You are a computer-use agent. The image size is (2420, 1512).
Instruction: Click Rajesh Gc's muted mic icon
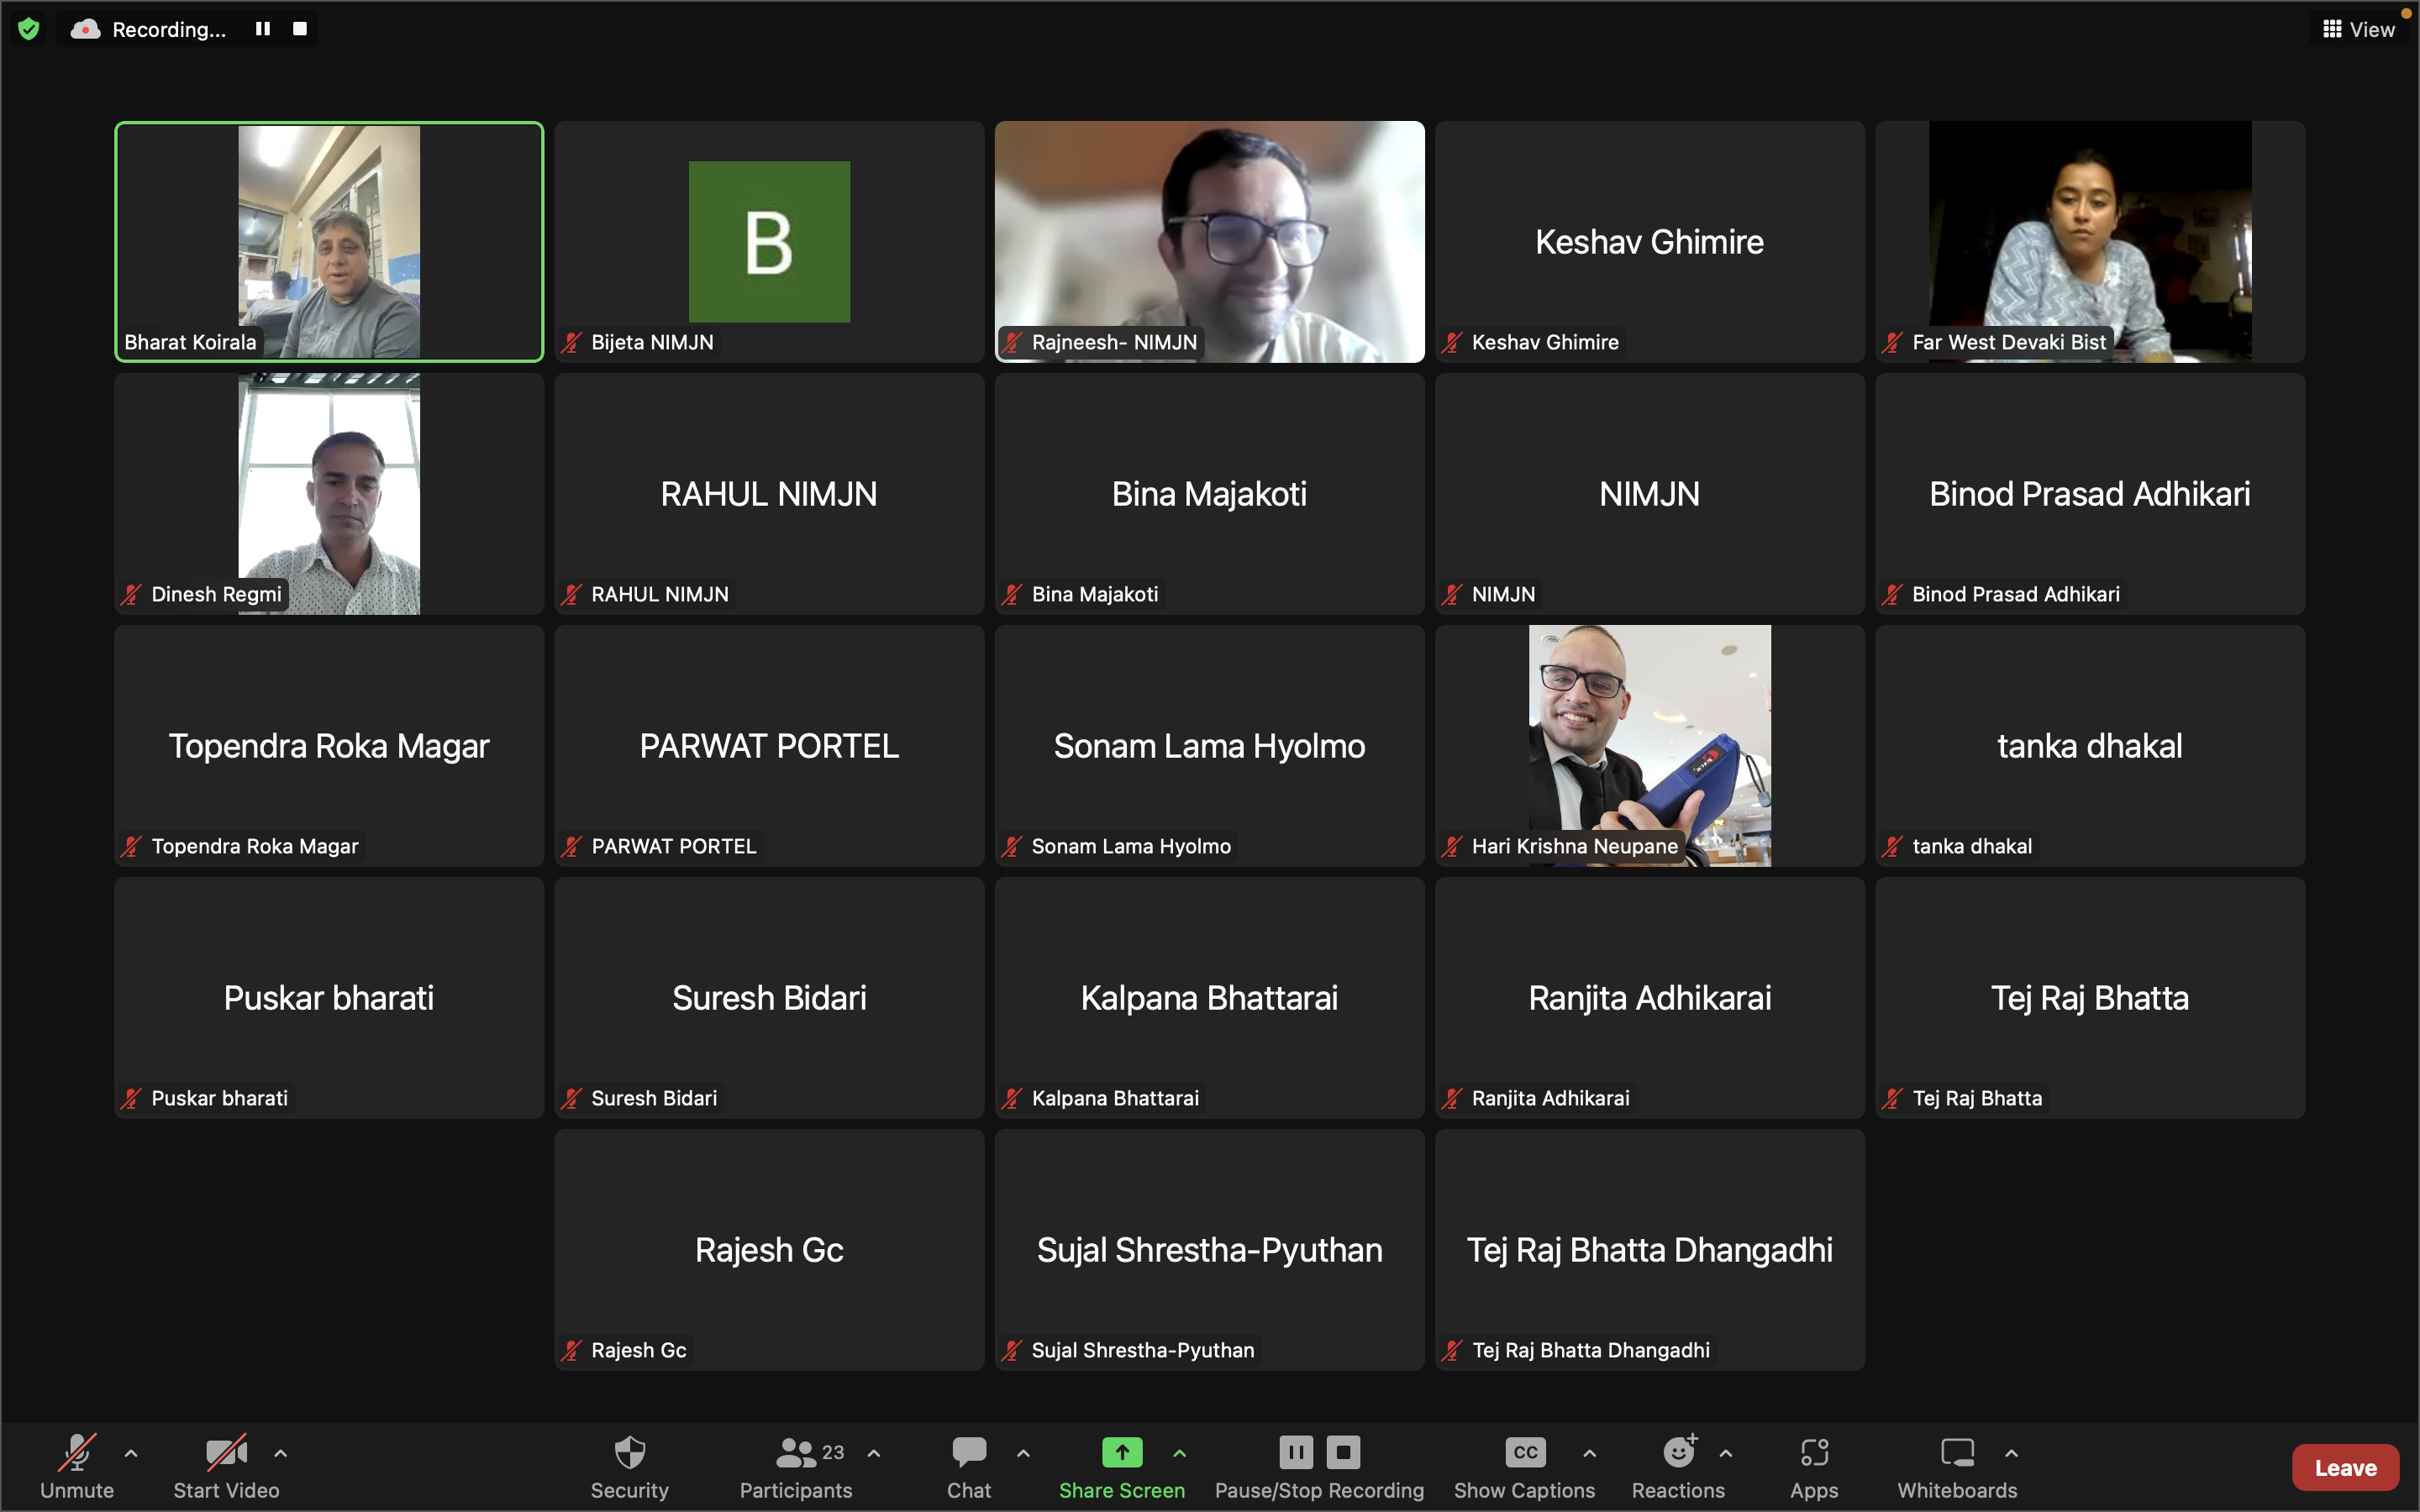(x=571, y=1350)
